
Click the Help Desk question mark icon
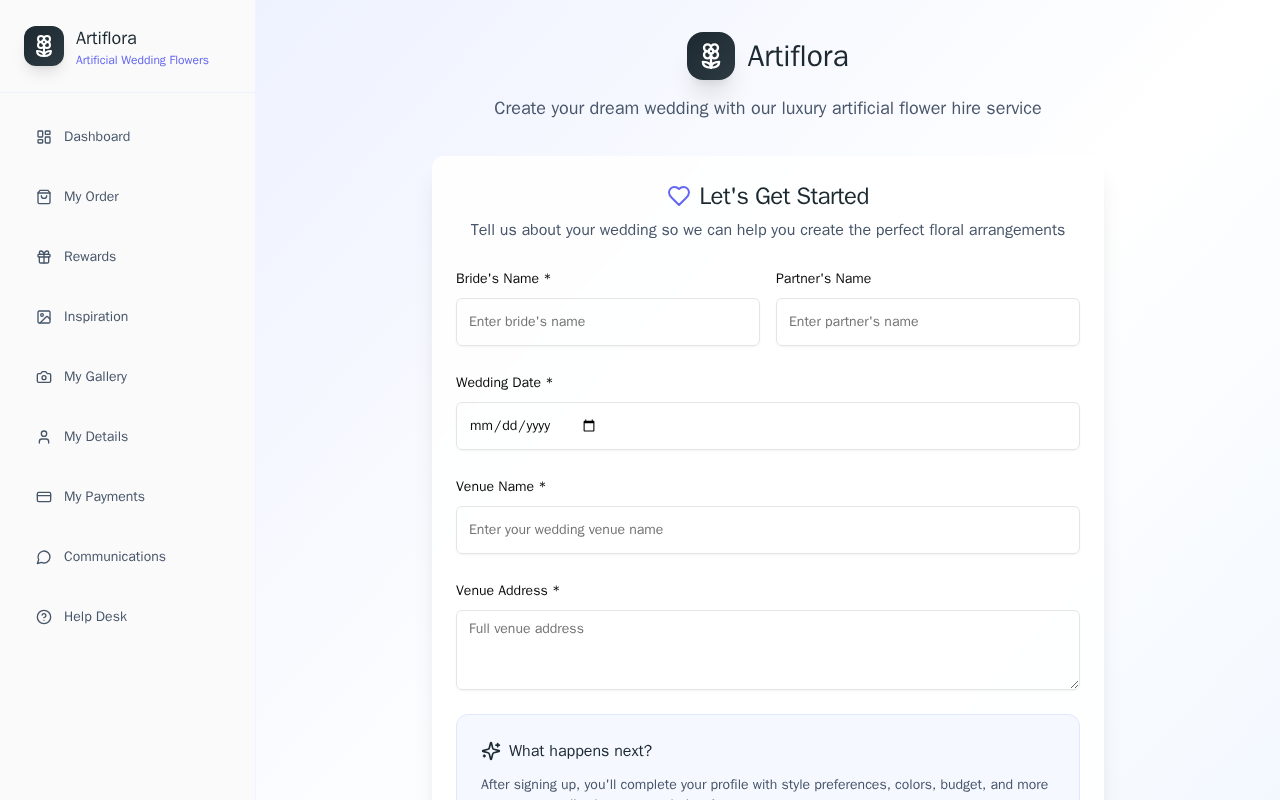tap(44, 617)
